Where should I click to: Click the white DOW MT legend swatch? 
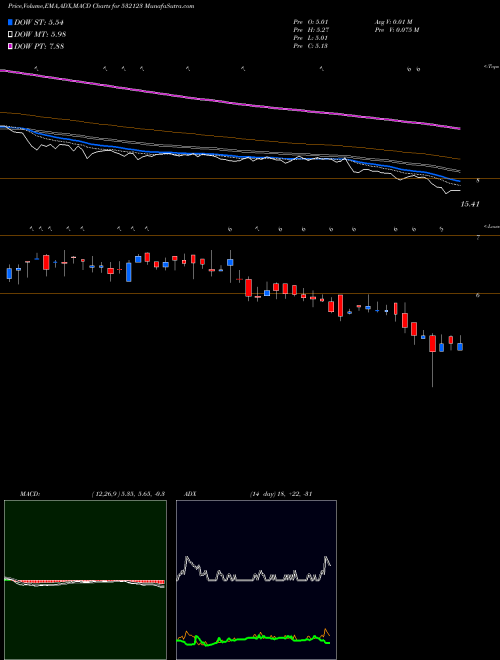point(11,35)
